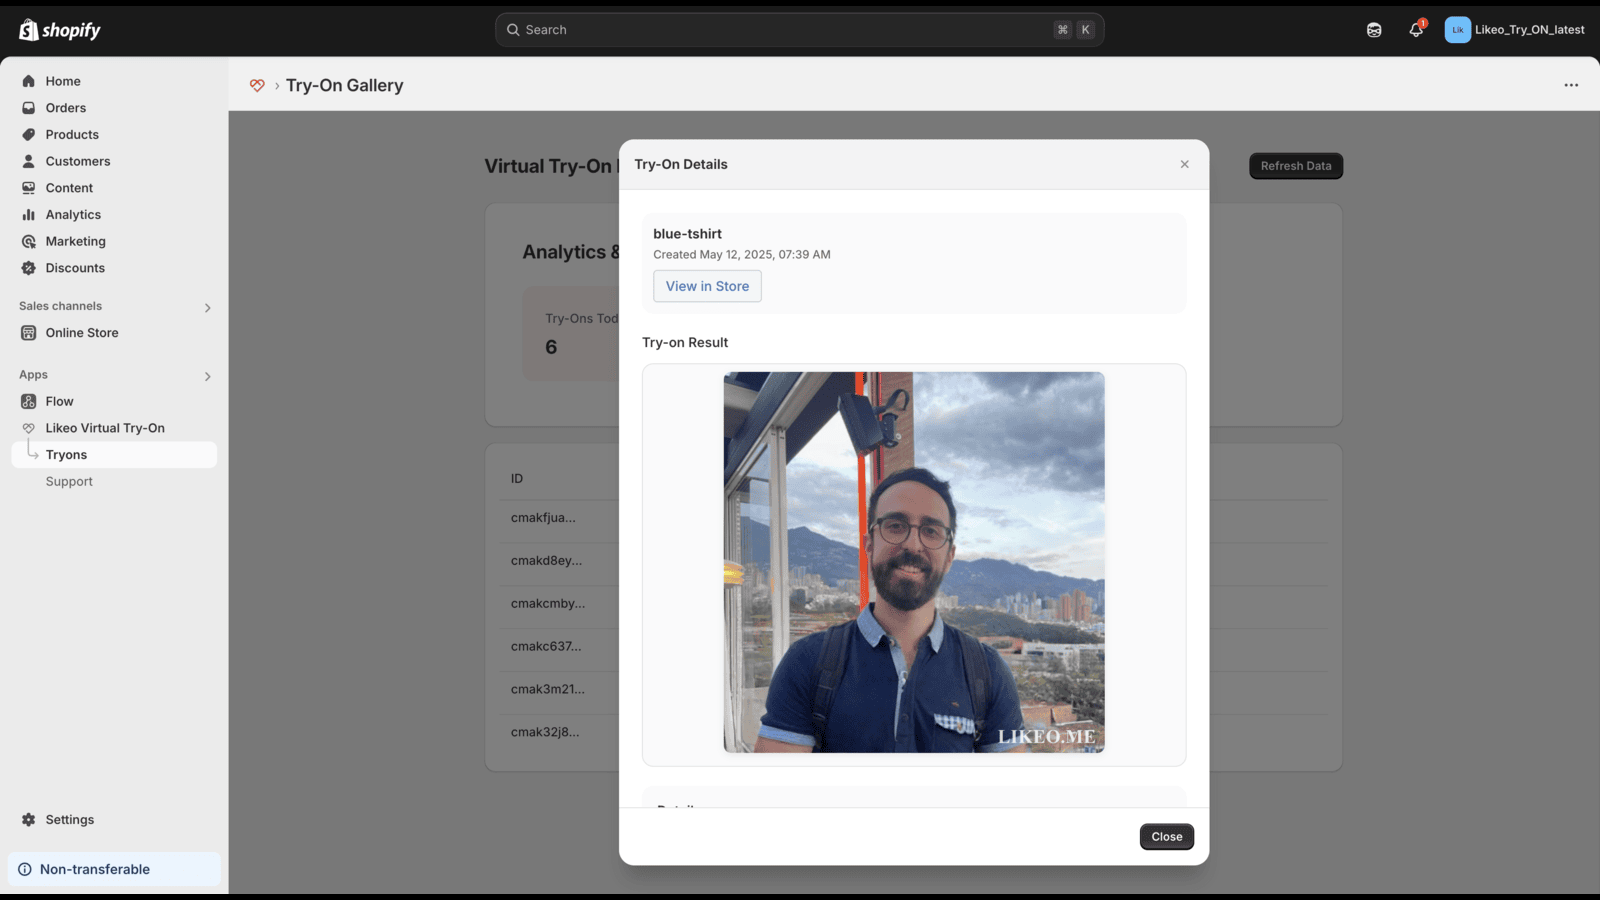Click the View in Store button
This screenshot has height=900, width=1600.
click(x=707, y=286)
